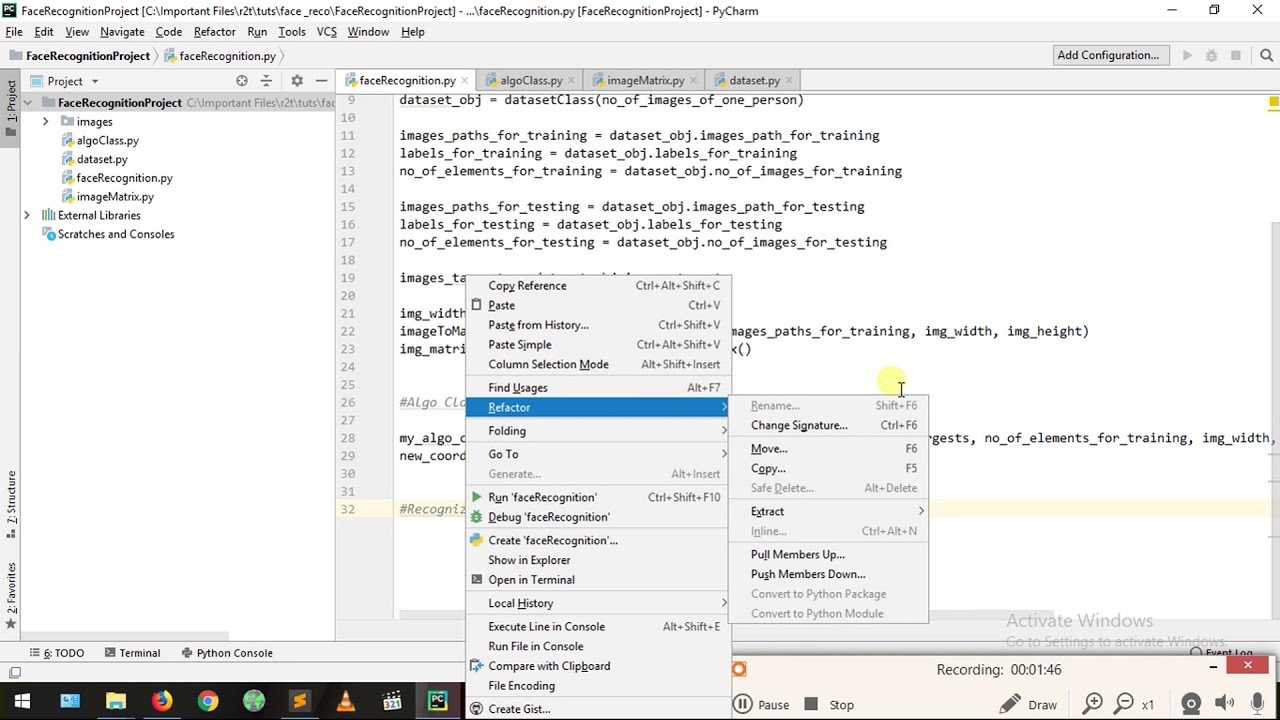Screen dimensions: 1280x720
Task: Open the Project panel settings gear
Action: pyautogui.click(x=296, y=80)
